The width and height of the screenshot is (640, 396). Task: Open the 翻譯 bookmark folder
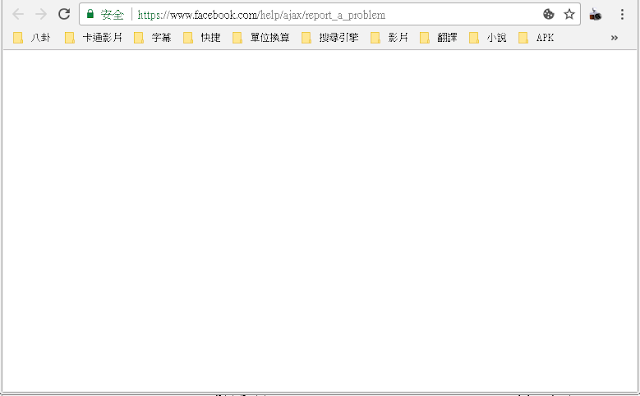click(x=439, y=38)
